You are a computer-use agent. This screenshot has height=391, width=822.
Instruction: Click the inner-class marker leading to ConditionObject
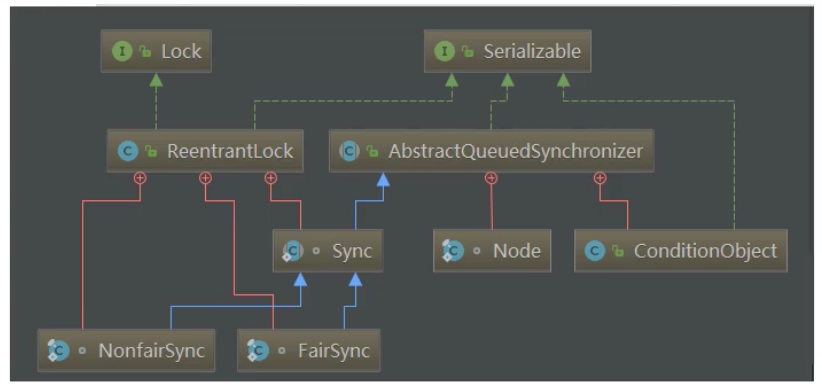[600, 178]
